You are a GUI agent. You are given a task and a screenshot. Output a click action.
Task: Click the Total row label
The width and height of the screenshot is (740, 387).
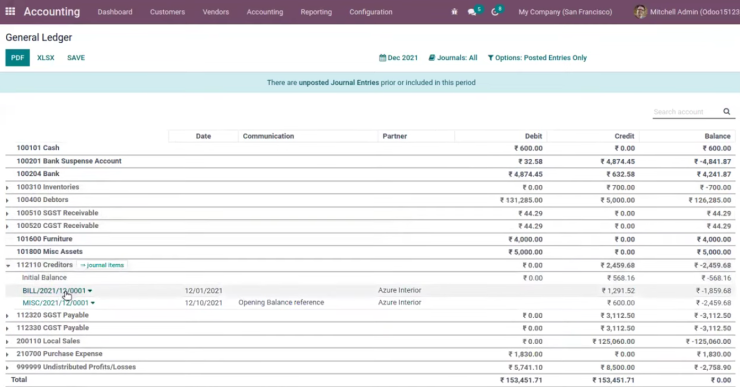[19, 379]
